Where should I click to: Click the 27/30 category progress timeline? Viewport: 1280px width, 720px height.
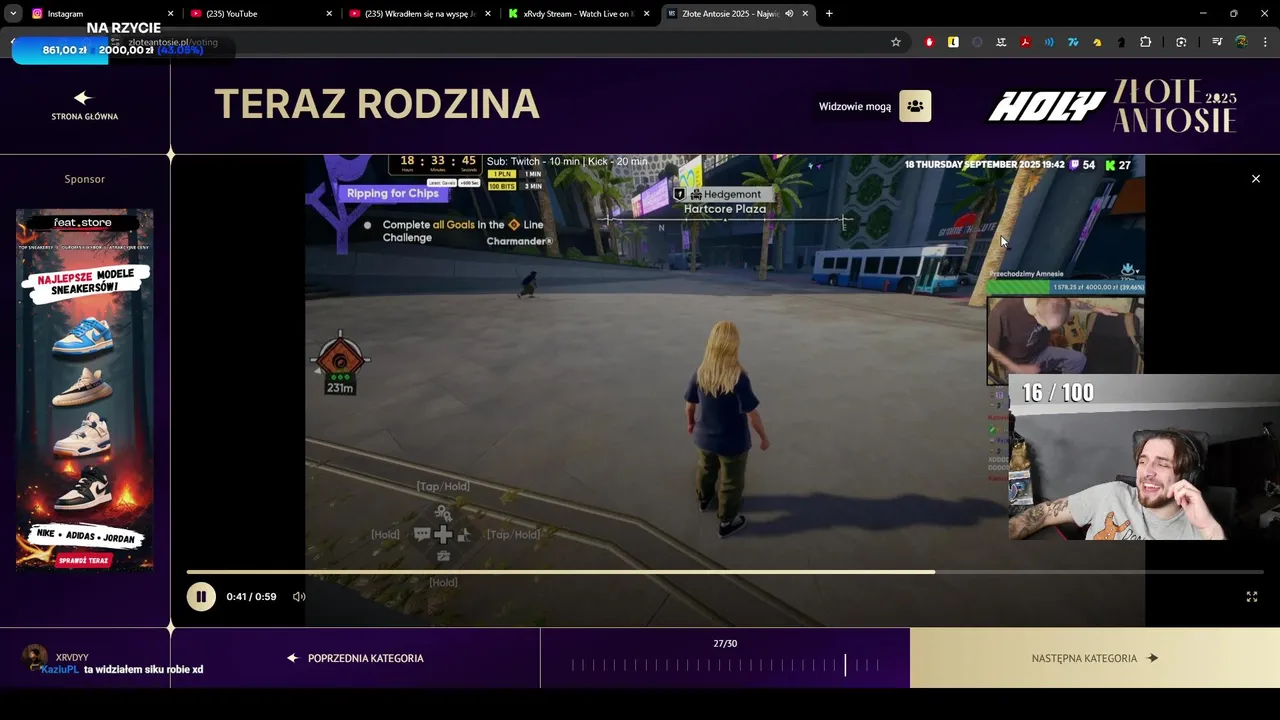tap(725, 665)
